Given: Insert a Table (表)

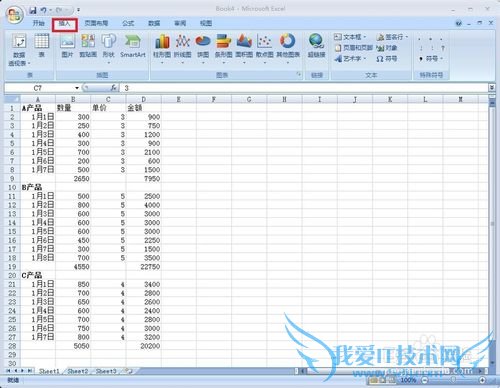Looking at the screenshot, I should click(x=42, y=46).
